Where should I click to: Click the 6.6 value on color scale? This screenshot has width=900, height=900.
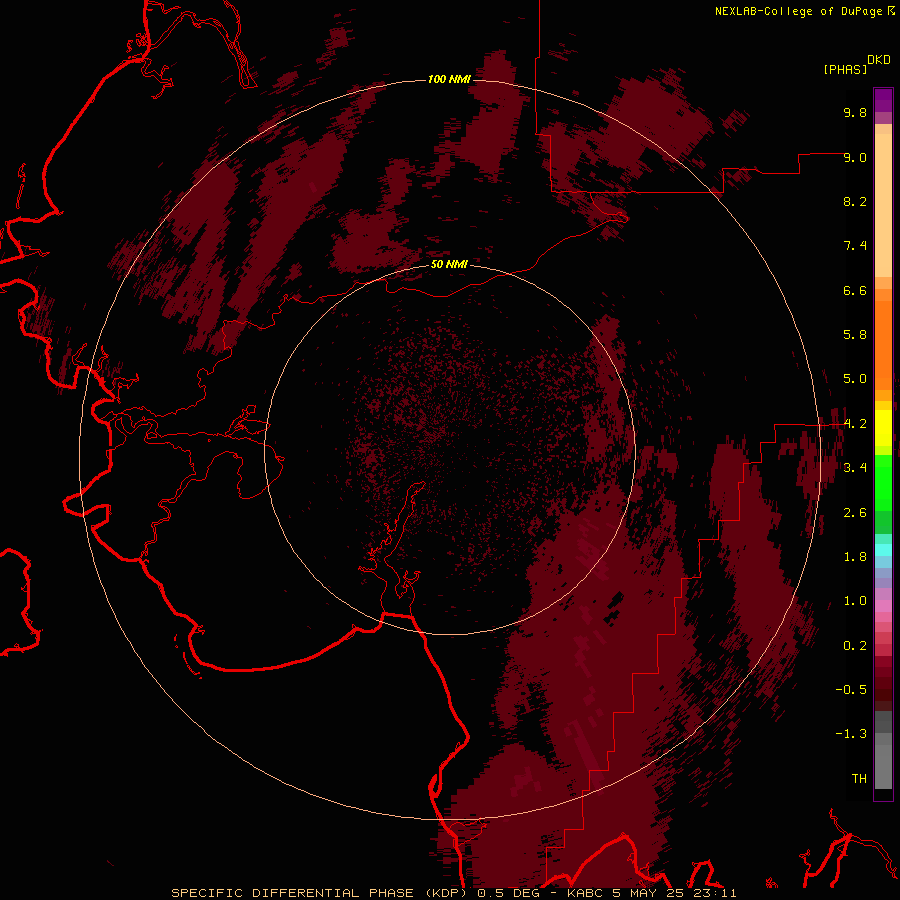coord(855,290)
